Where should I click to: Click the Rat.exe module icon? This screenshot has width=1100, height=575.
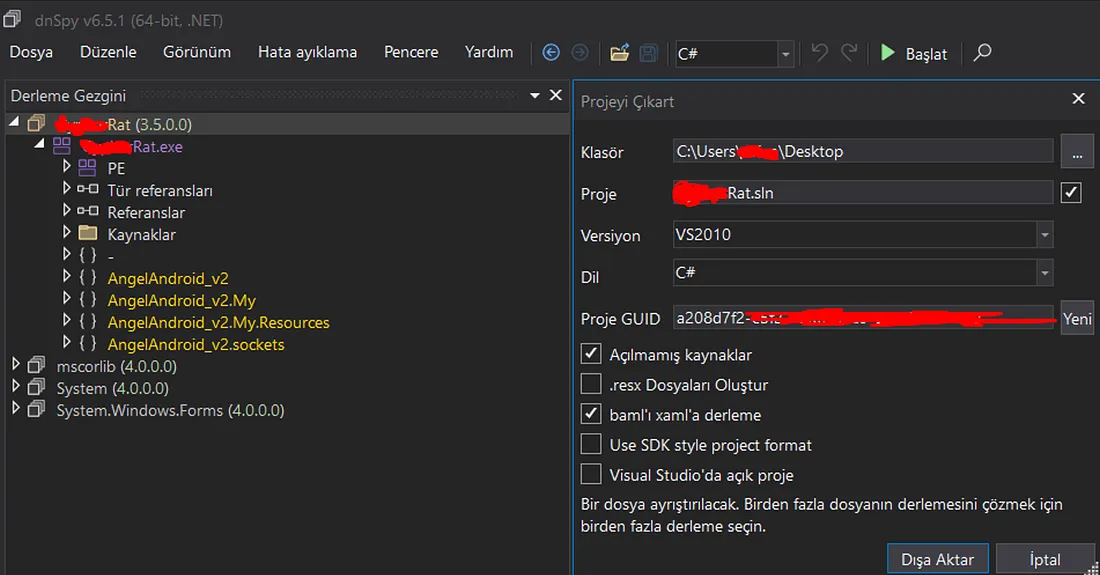point(62,146)
